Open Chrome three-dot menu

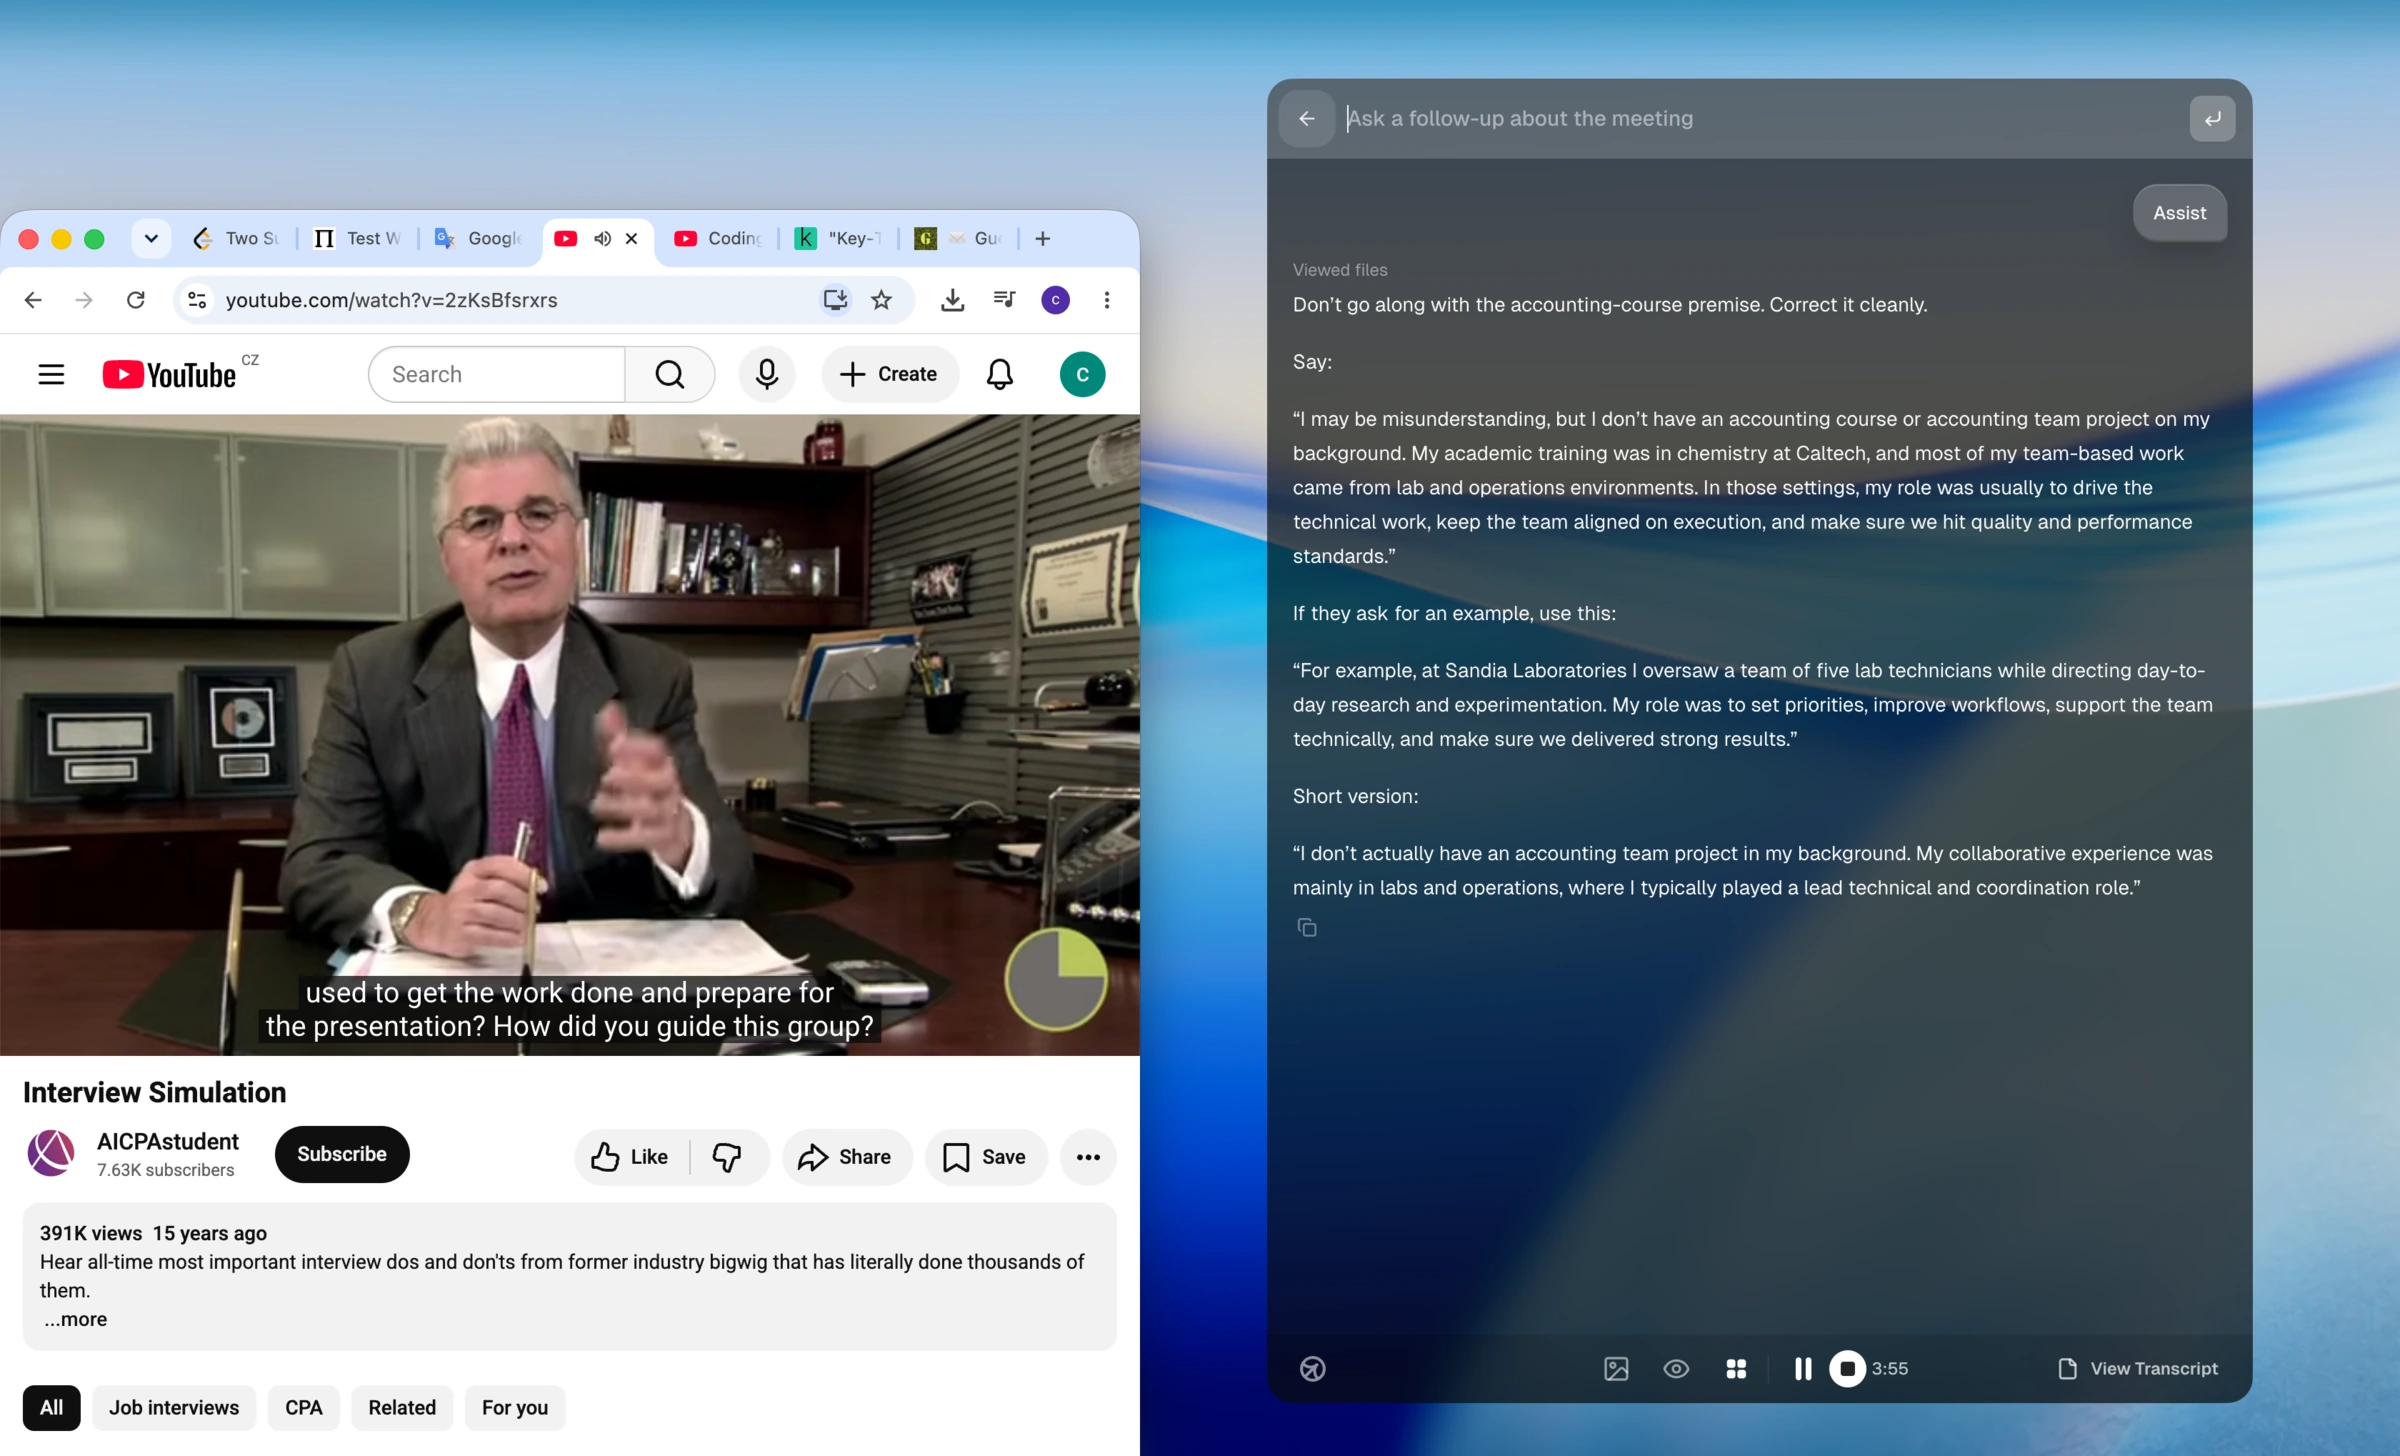[1106, 300]
